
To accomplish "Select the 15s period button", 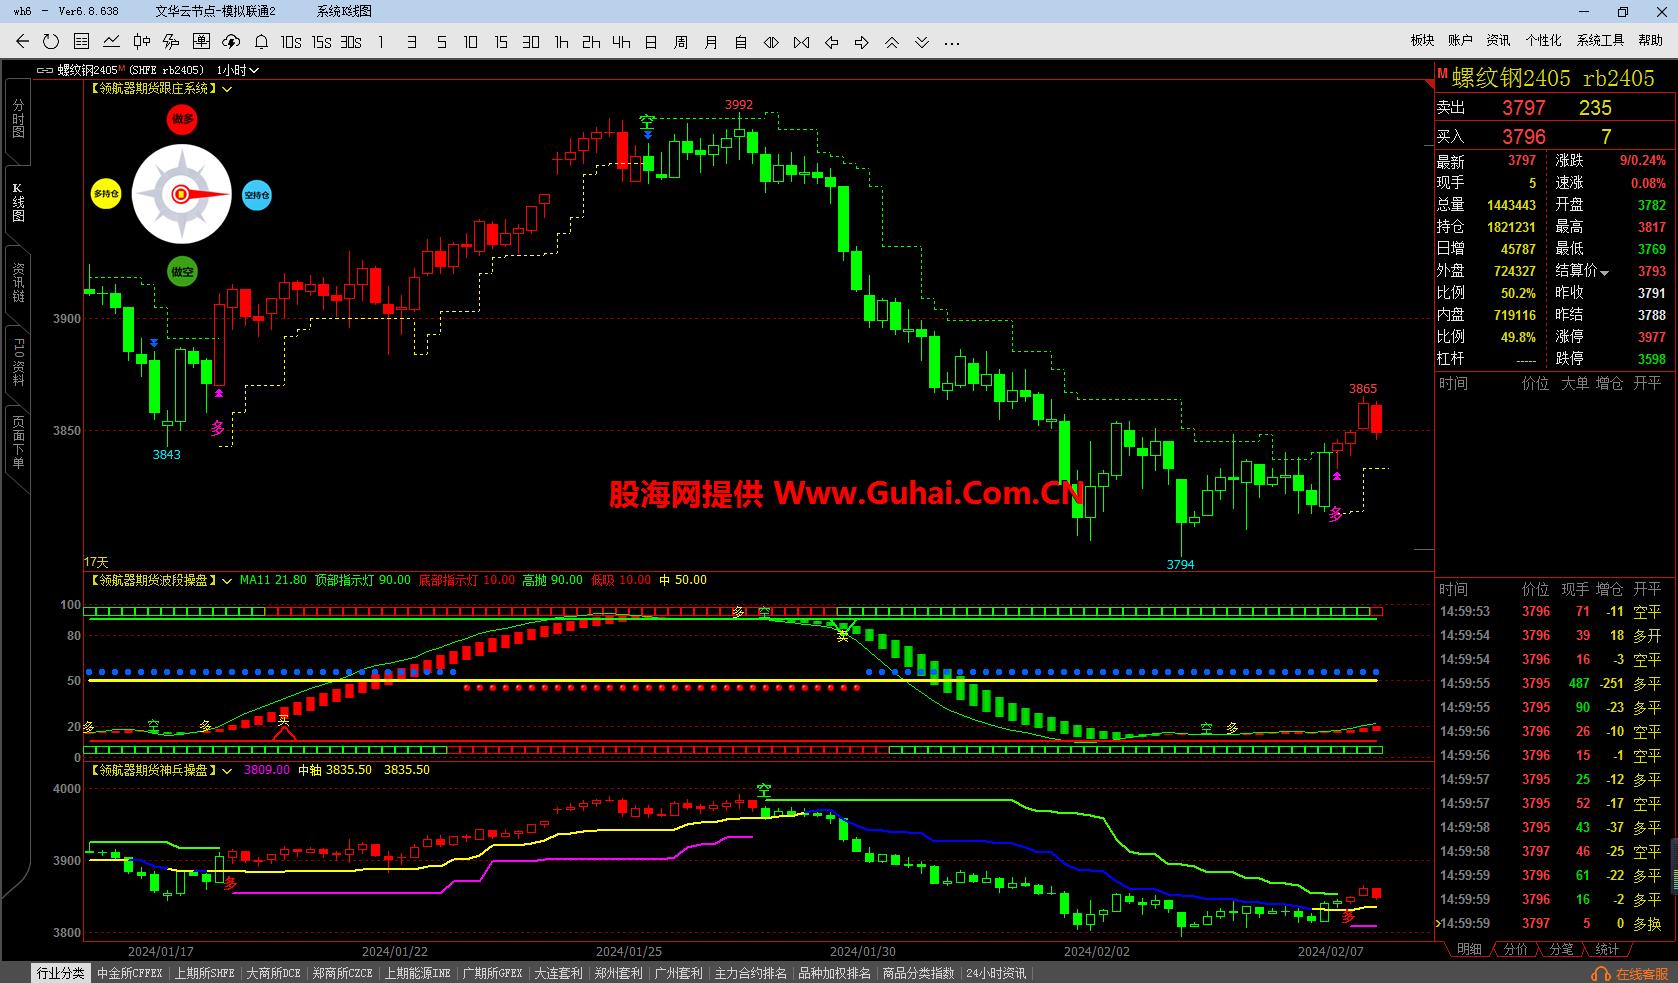I will [321, 42].
